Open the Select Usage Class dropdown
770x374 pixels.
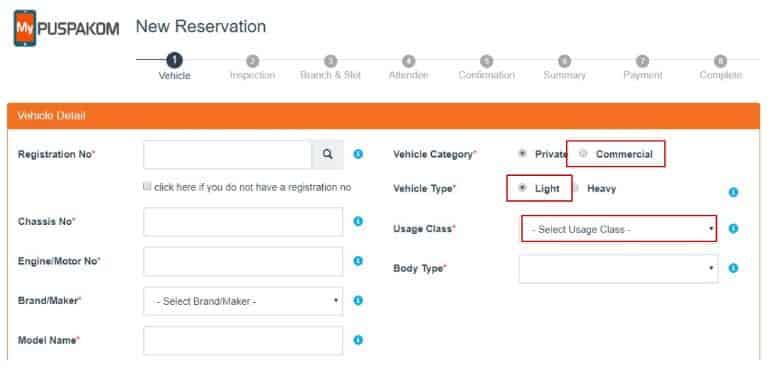(619, 229)
